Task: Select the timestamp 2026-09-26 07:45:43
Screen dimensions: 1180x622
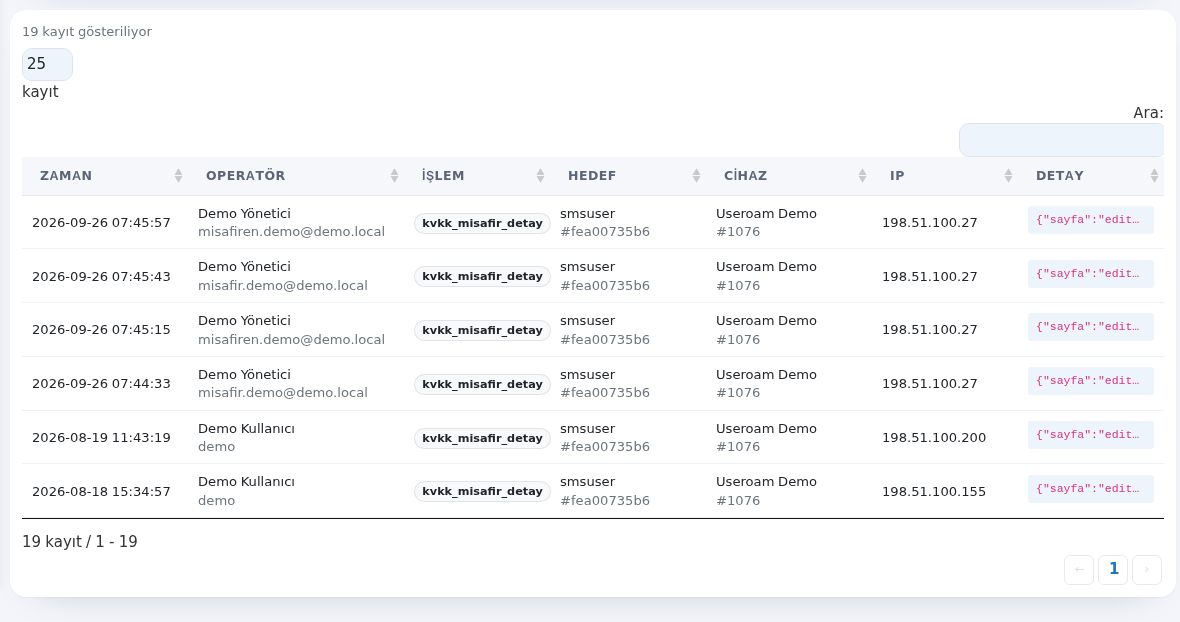Action: 102,277
